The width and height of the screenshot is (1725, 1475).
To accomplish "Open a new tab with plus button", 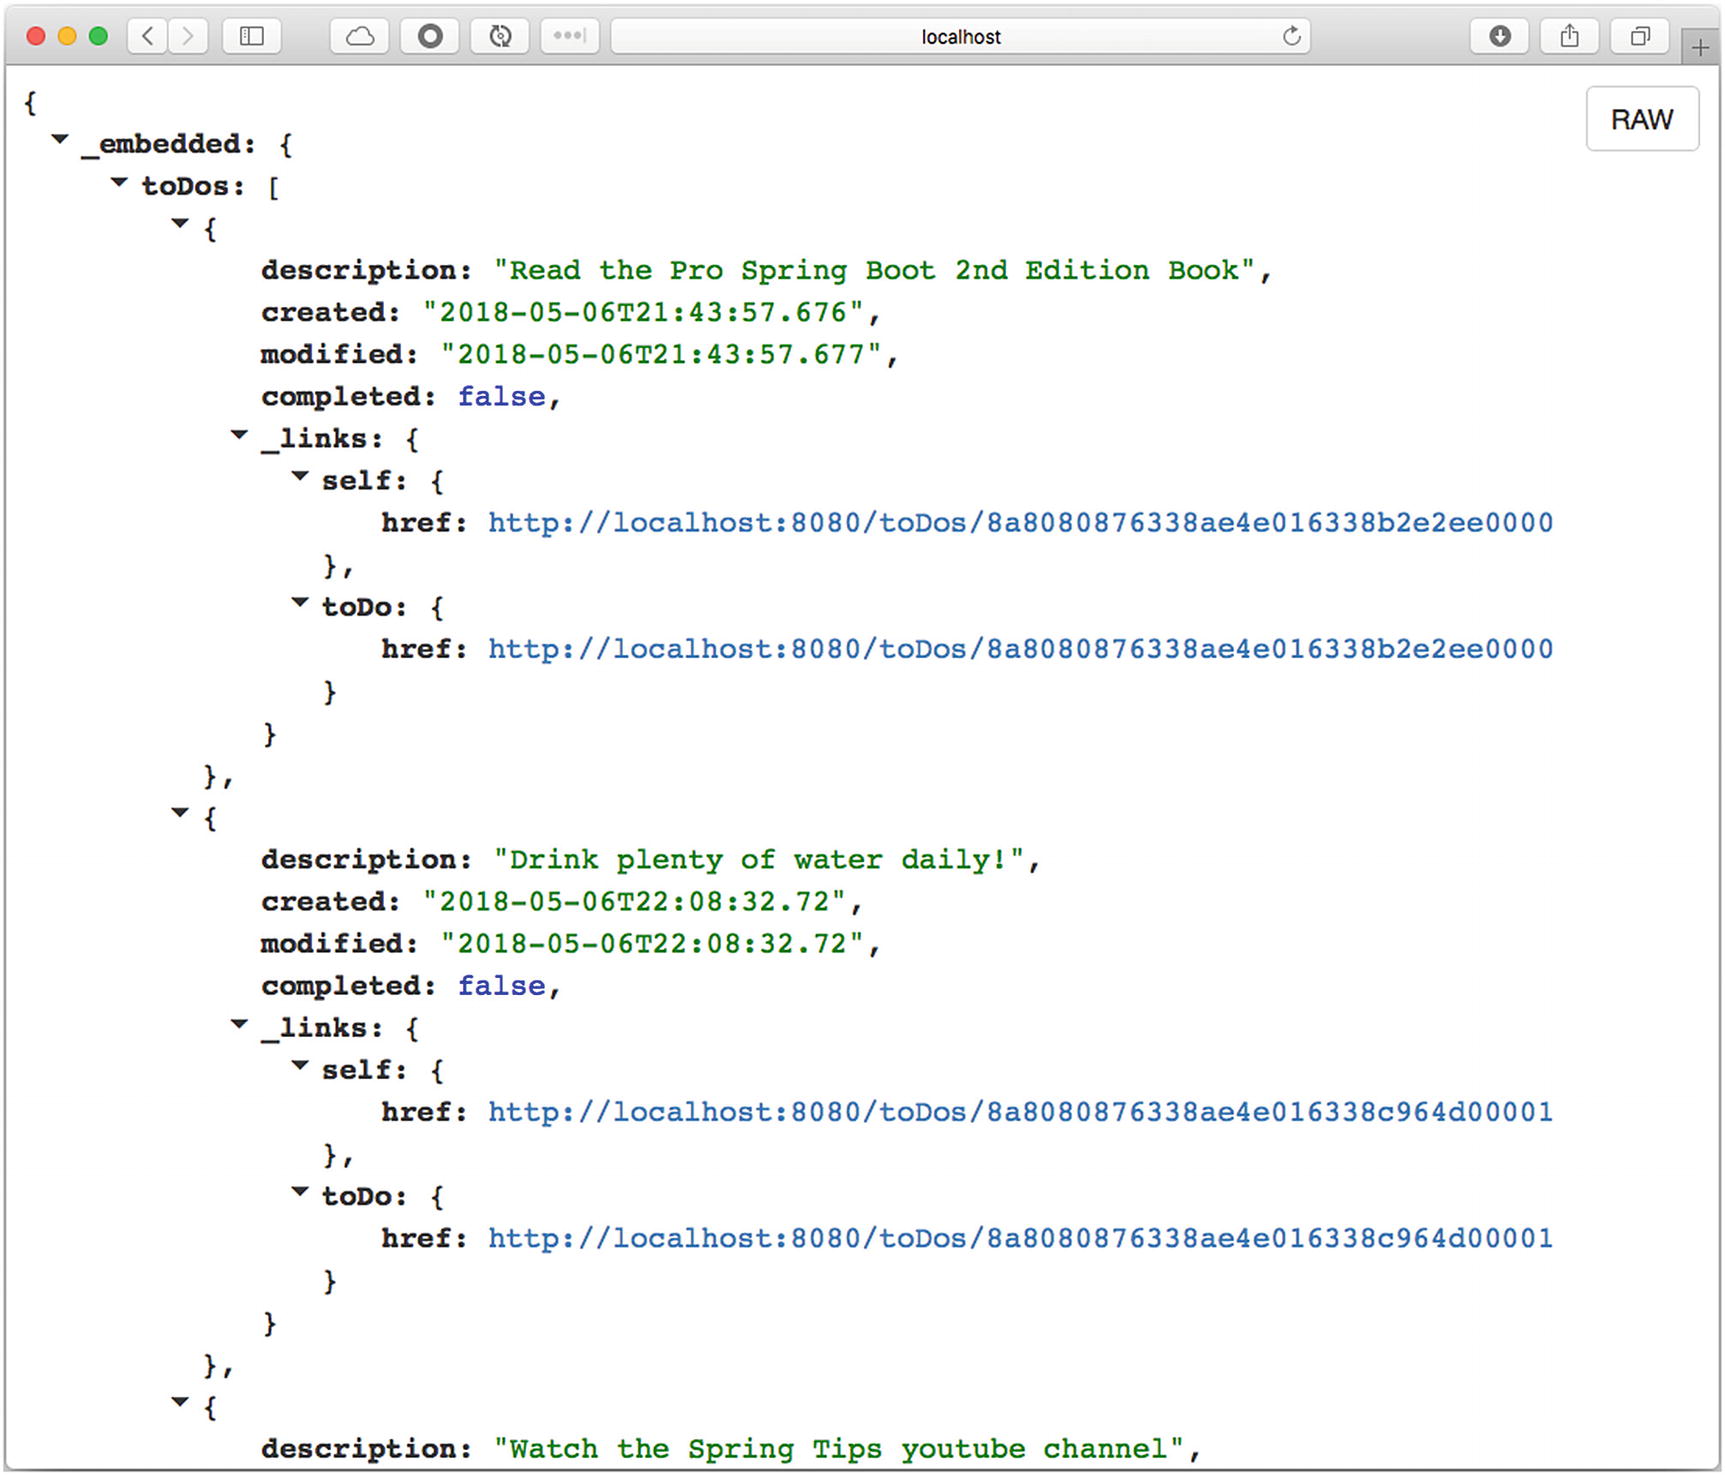I will [1700, 47].
